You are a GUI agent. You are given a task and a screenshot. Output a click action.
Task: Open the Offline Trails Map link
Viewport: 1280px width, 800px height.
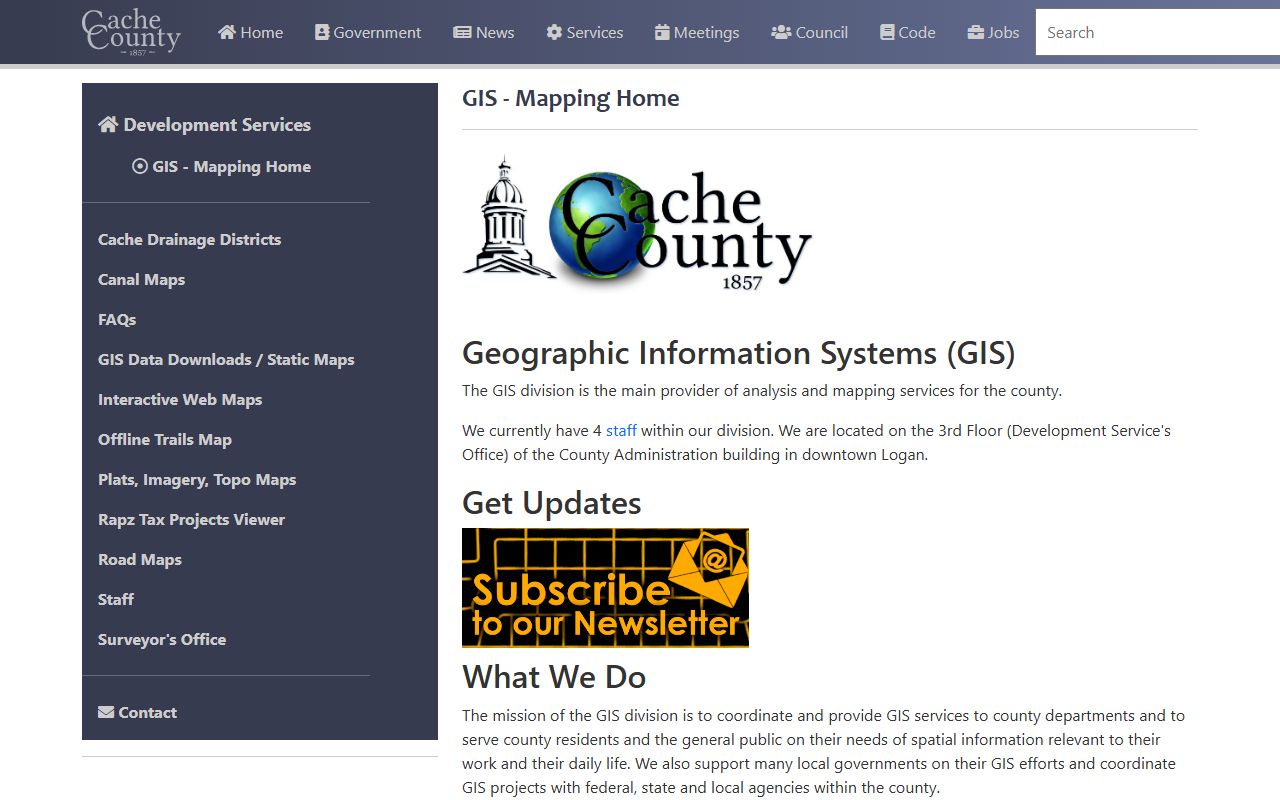coord(165,439)
